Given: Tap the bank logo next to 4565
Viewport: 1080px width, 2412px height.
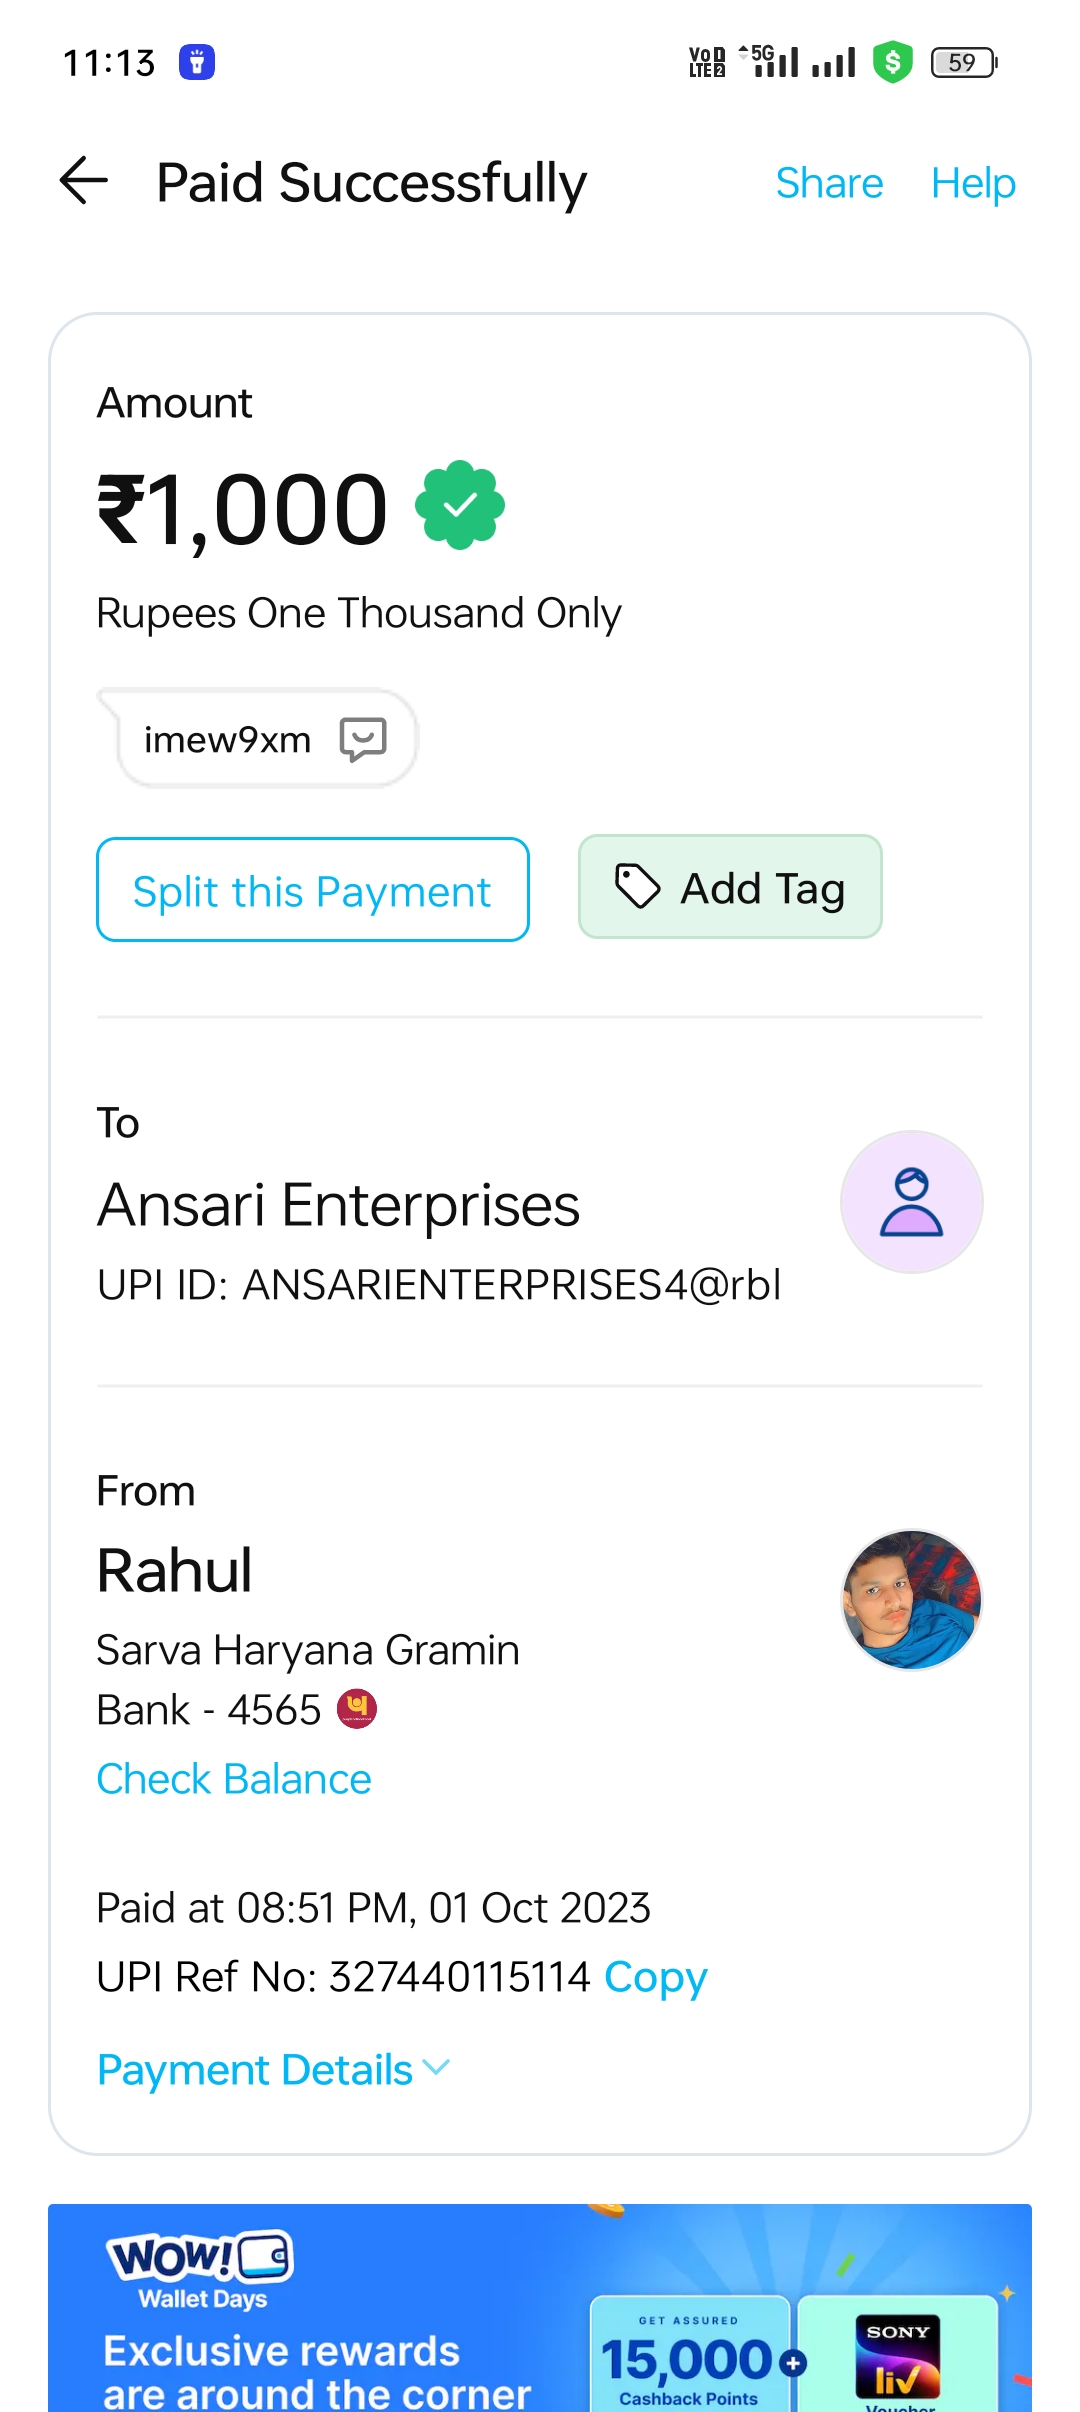Looking at the screenshot, I should coord(357,1709).
